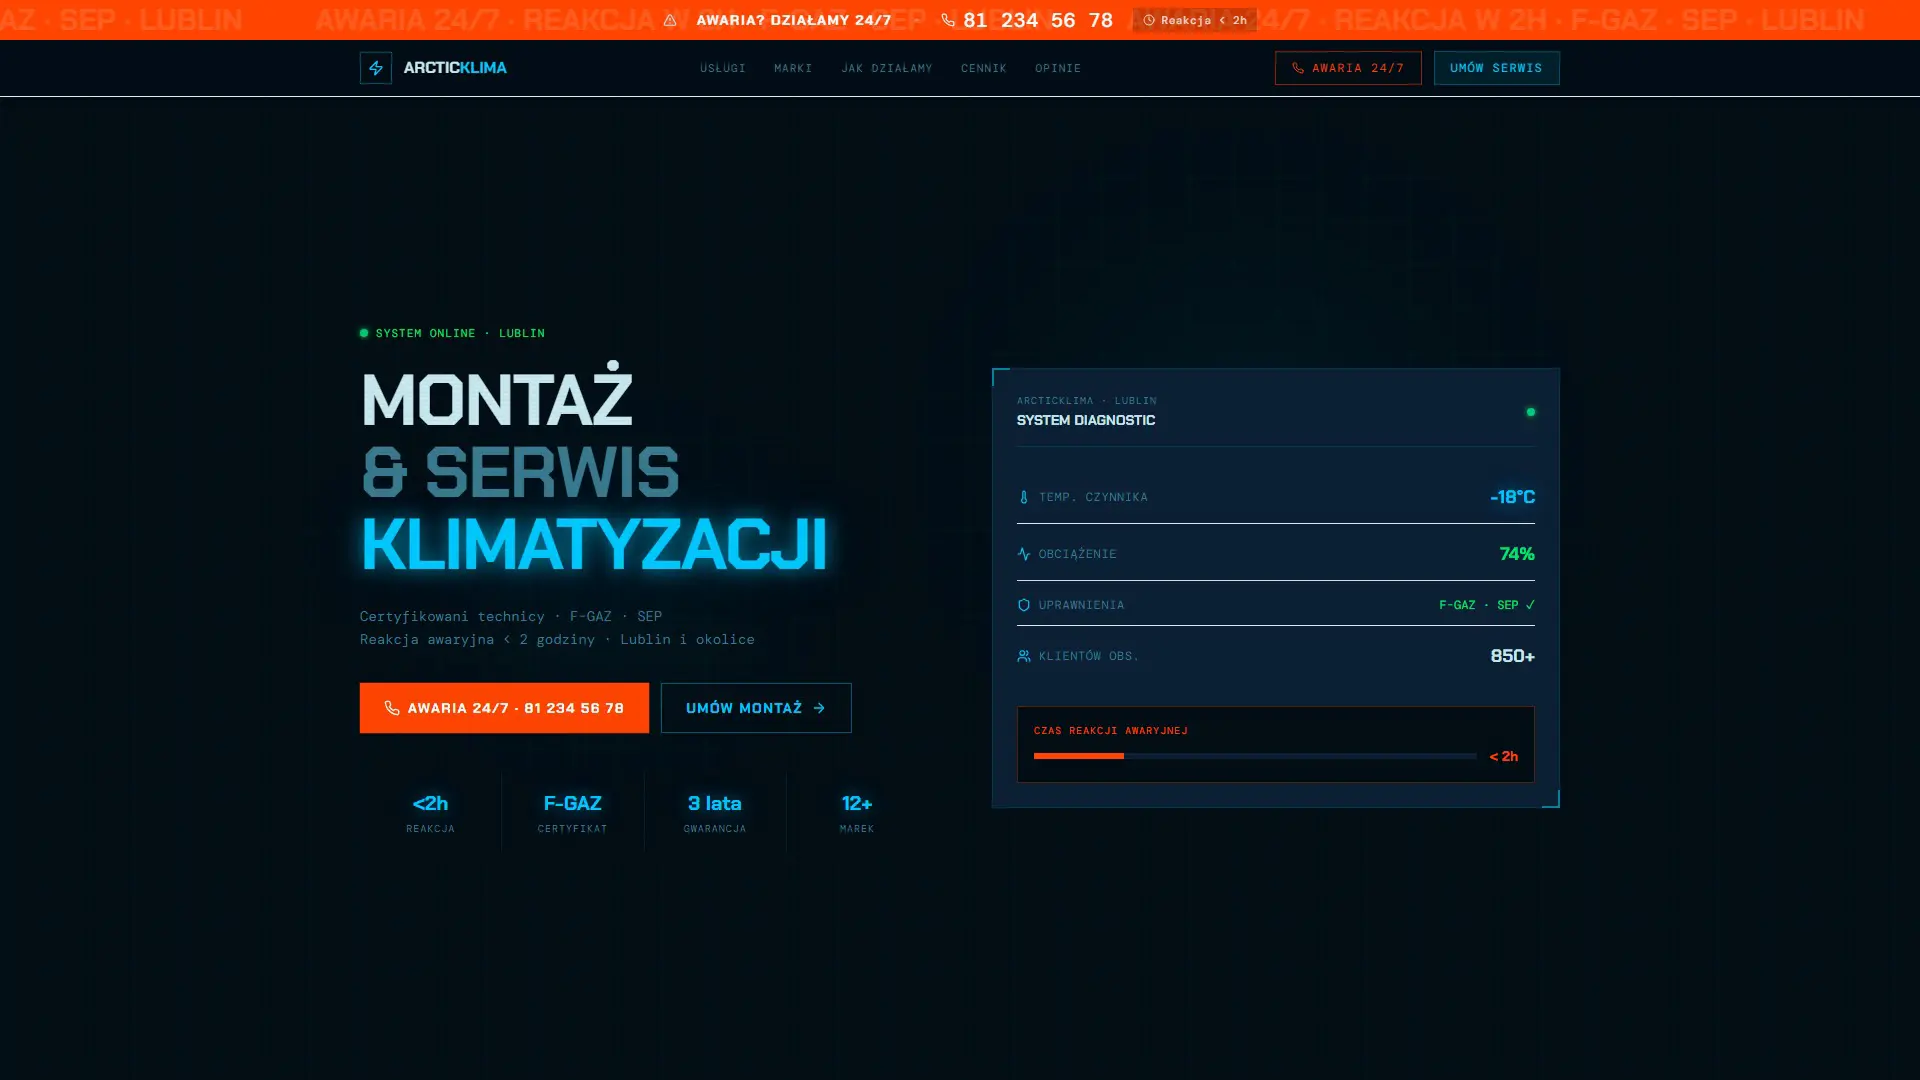This screenshot has height=1080, width=1920.
Task: Open OPINIE from the top navigation
Action: [x=1057, y=68]
